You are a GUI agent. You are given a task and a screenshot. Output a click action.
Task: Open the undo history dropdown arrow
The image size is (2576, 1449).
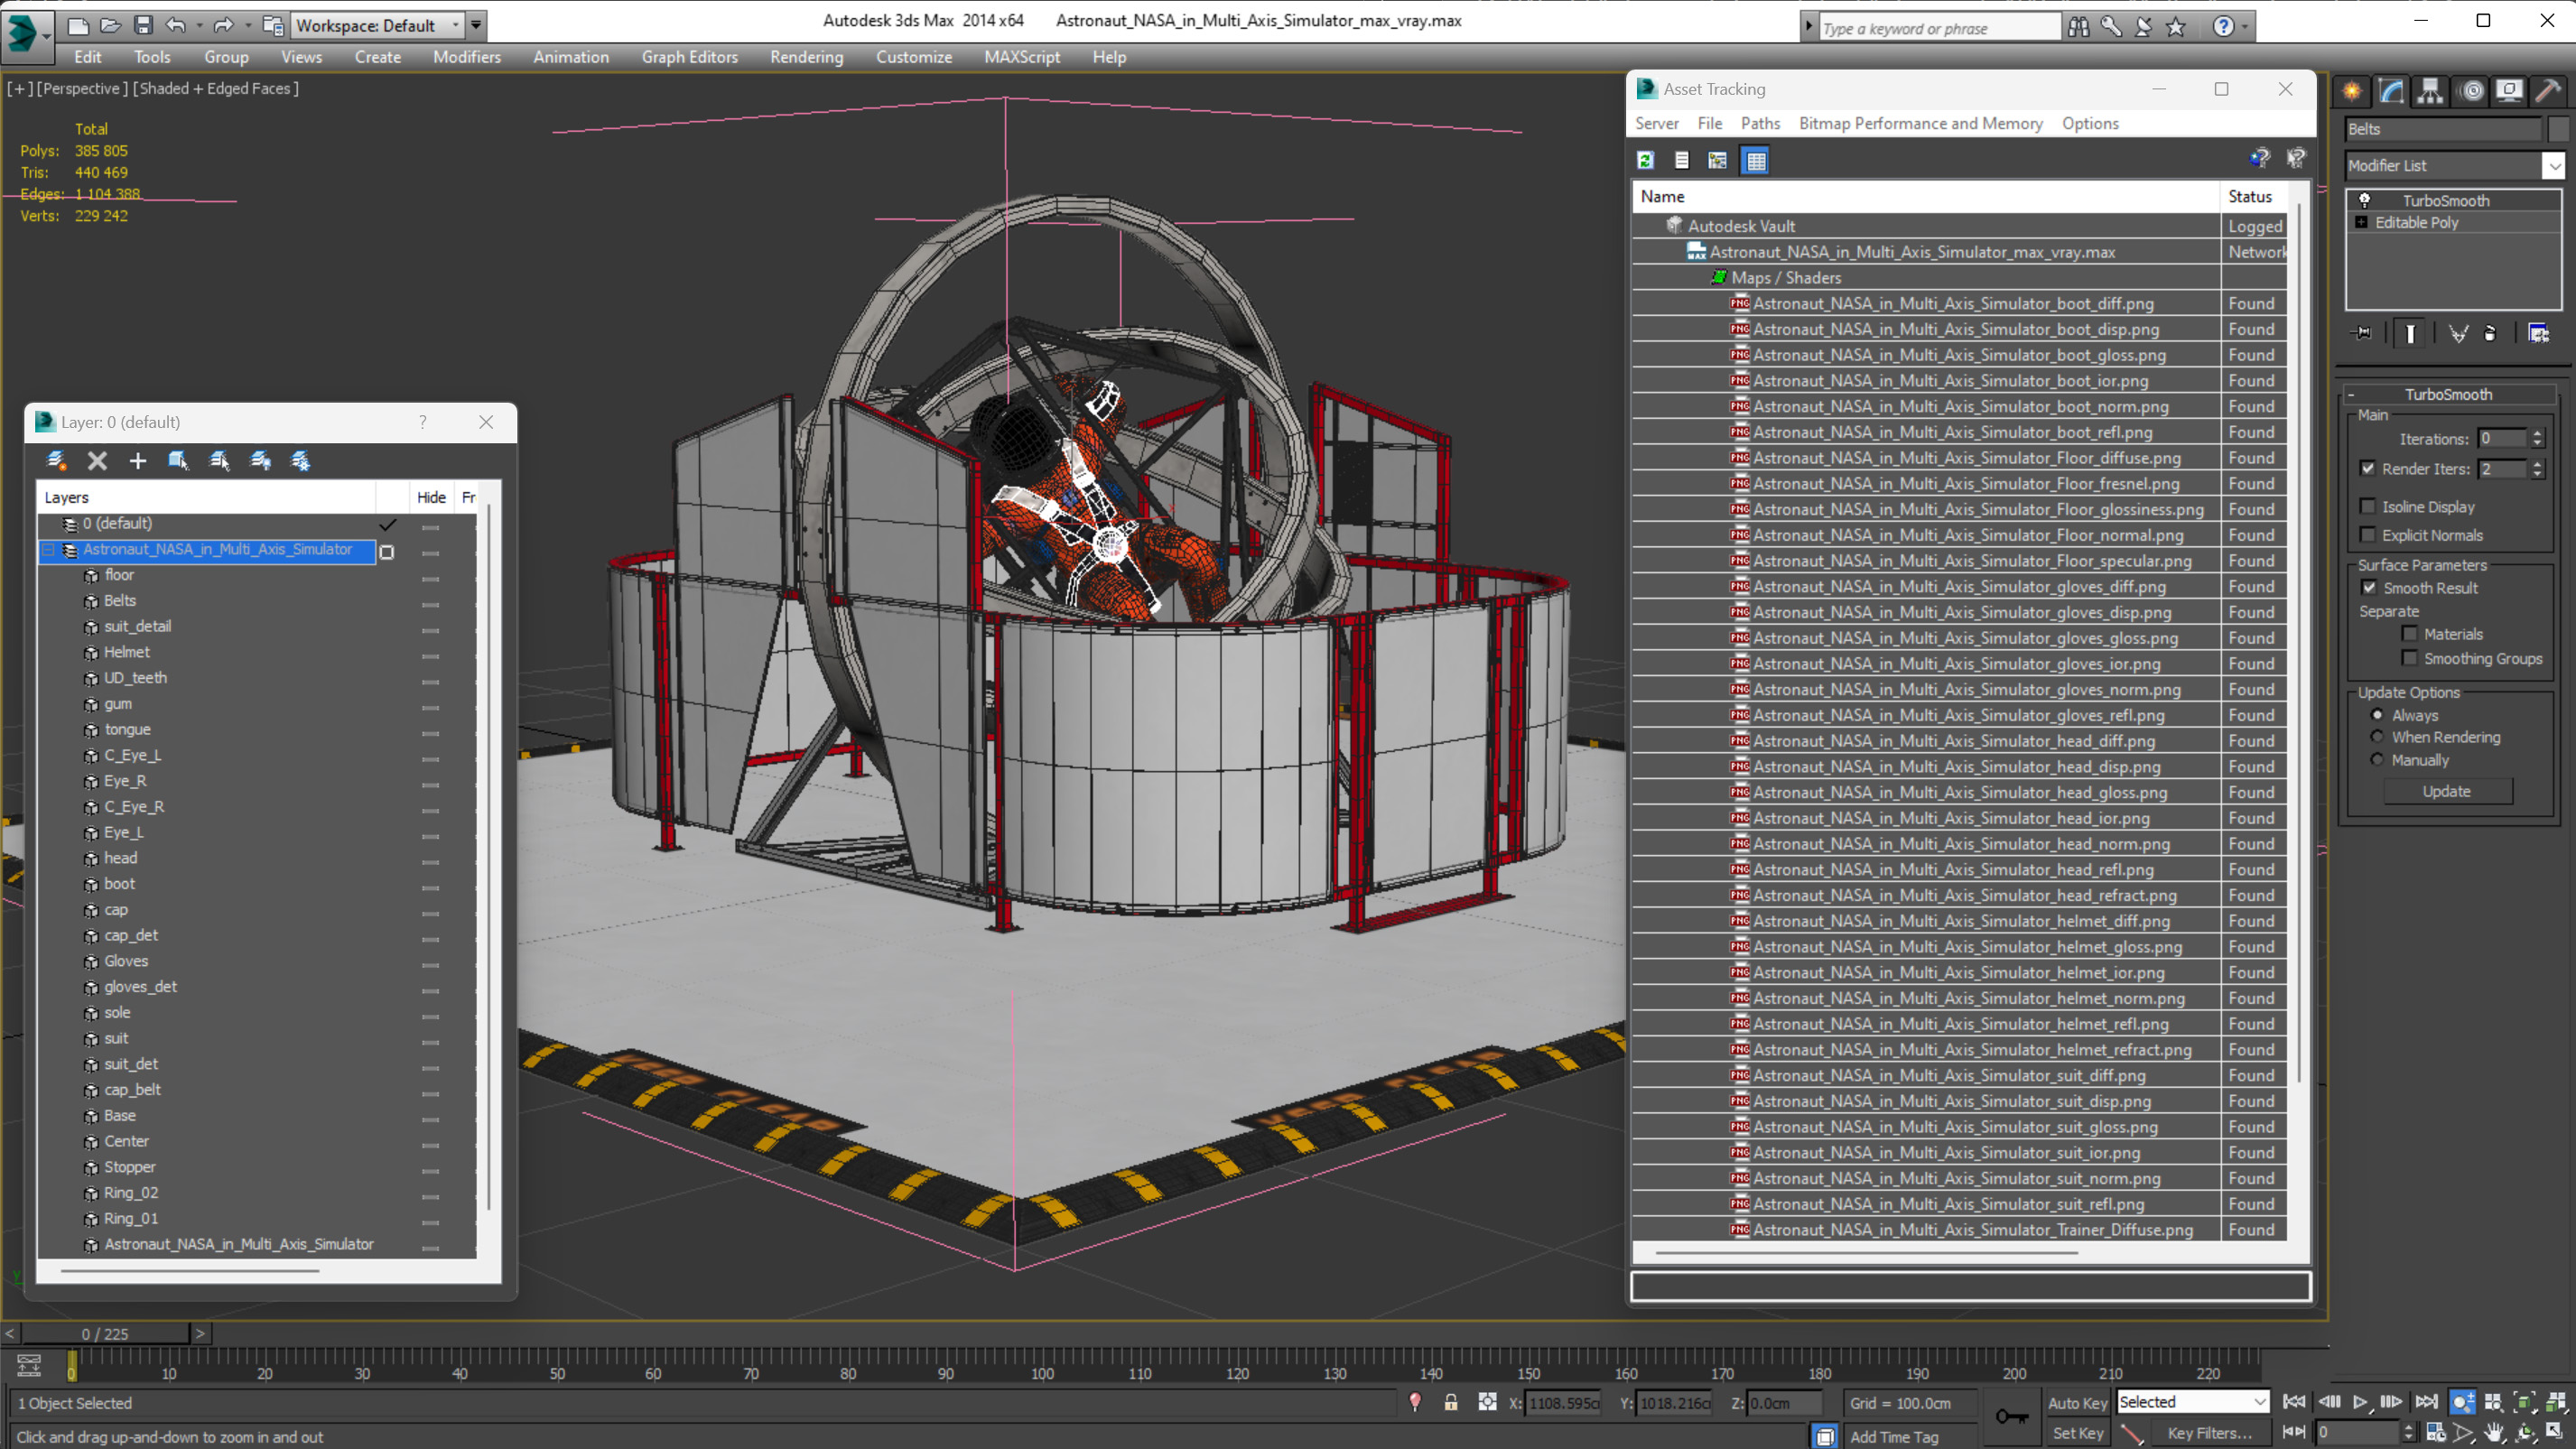pos(199,25)
